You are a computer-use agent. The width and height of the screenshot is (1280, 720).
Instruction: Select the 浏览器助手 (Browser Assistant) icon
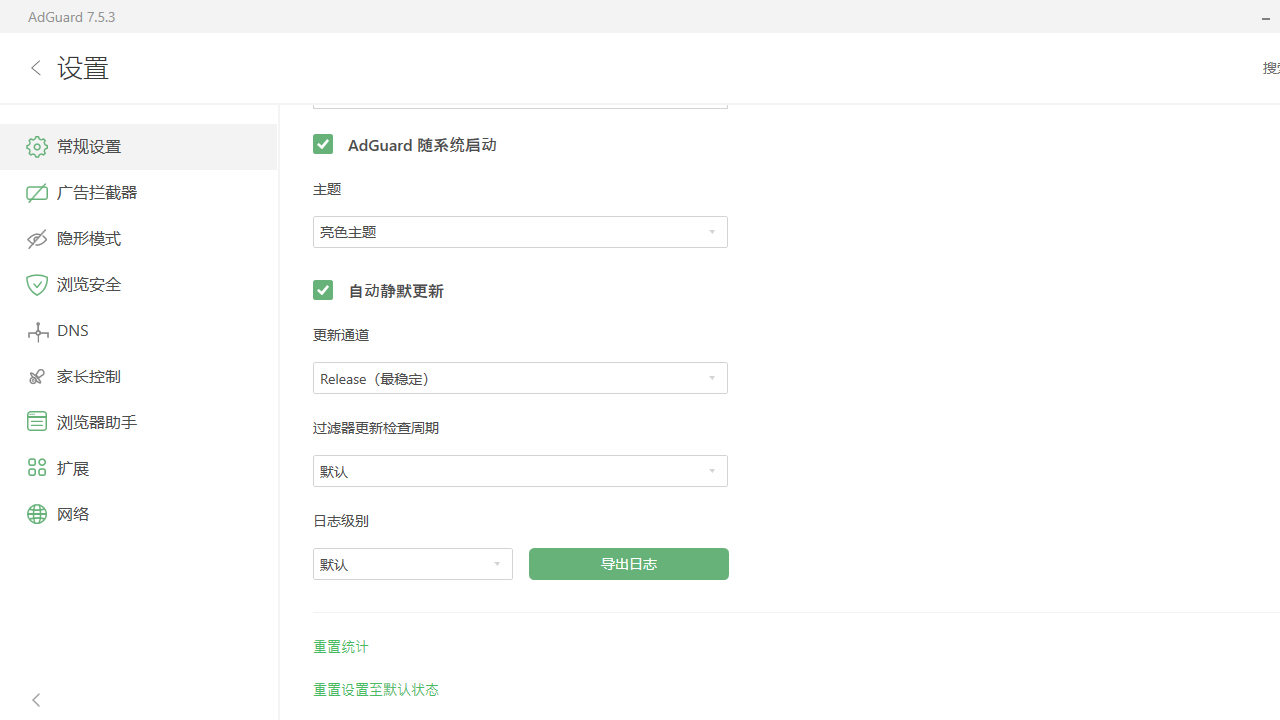(37, 421)
